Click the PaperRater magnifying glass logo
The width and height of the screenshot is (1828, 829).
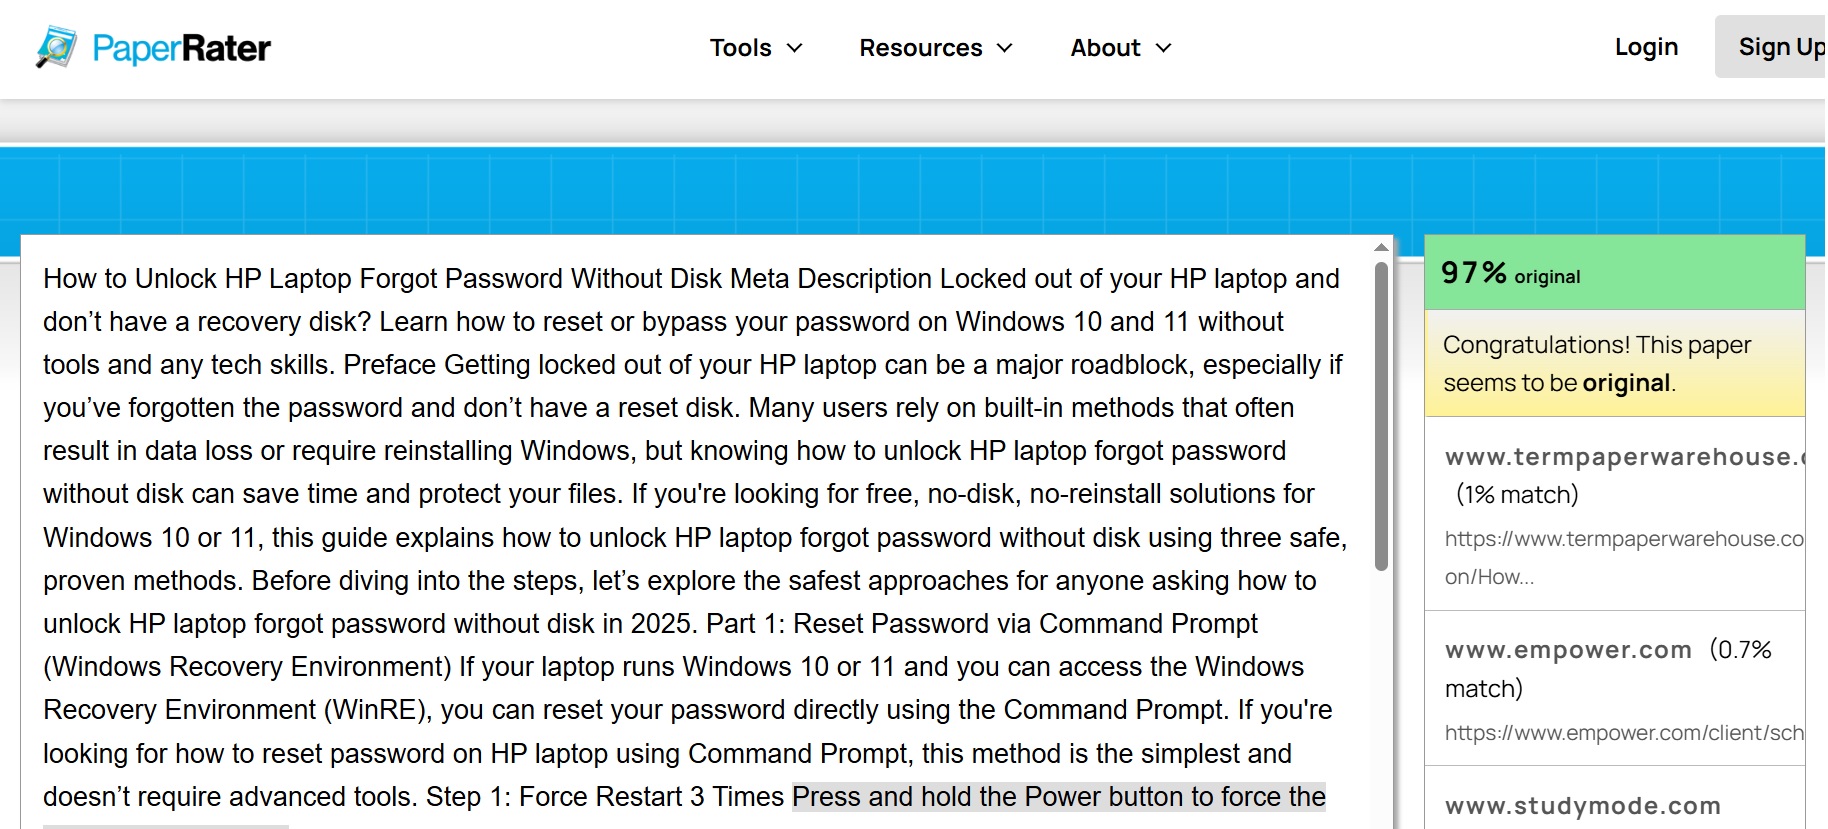tap(53, 44)
